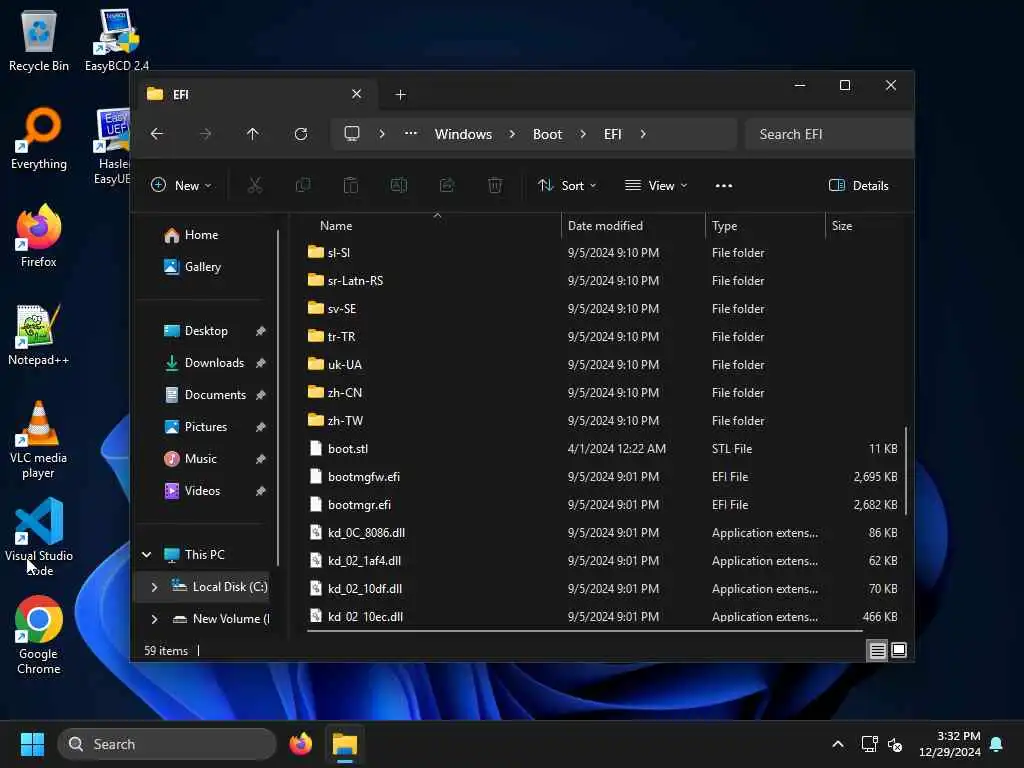Open EasyBCD 2.4 desktop shortcut
The height and width of the screenshot is (768, 1024).
tap(116, 40)
